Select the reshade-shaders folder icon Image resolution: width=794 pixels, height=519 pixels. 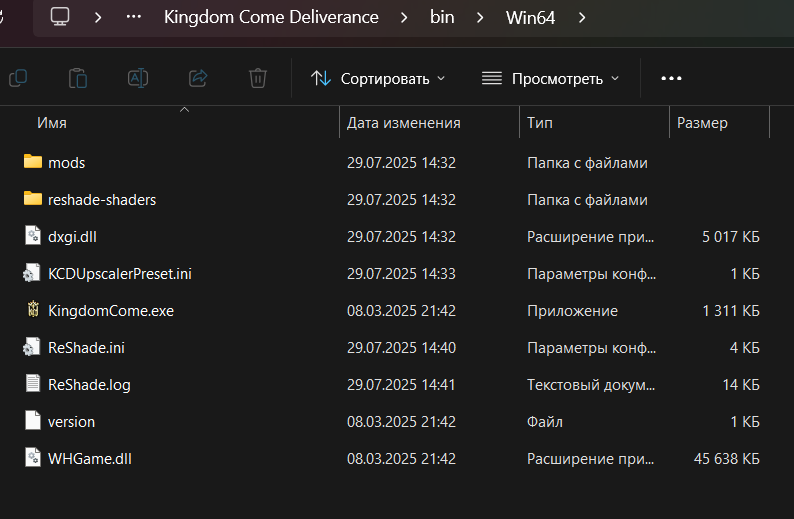(x=33, y=198)
